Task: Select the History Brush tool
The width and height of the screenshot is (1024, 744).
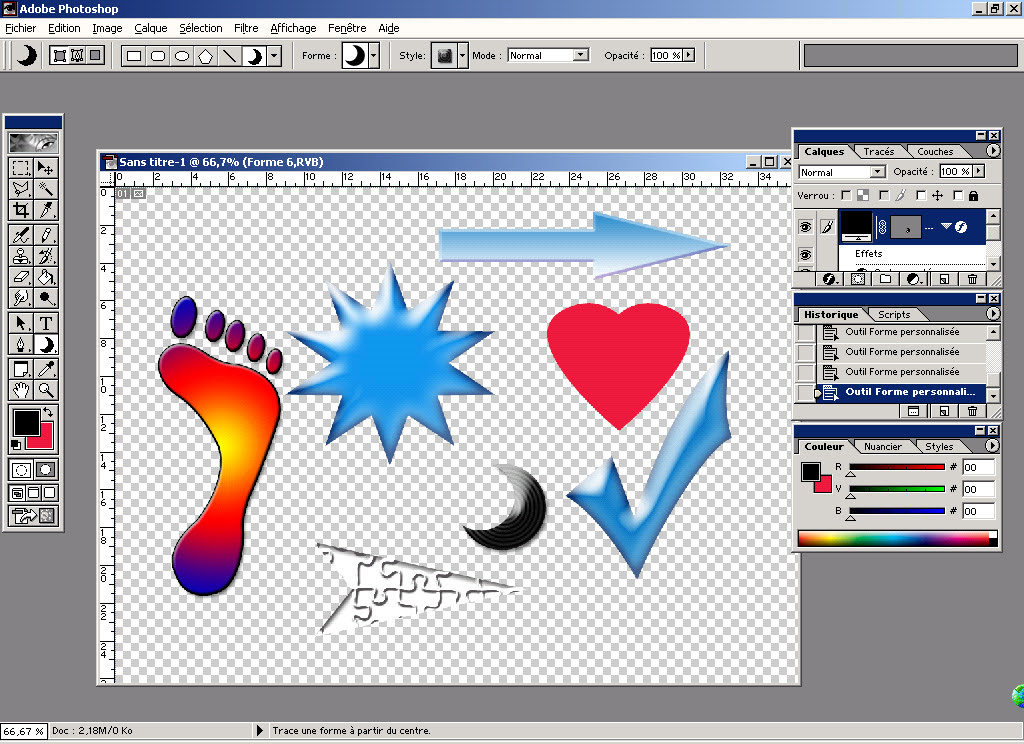Action: (x=46, y=255)
